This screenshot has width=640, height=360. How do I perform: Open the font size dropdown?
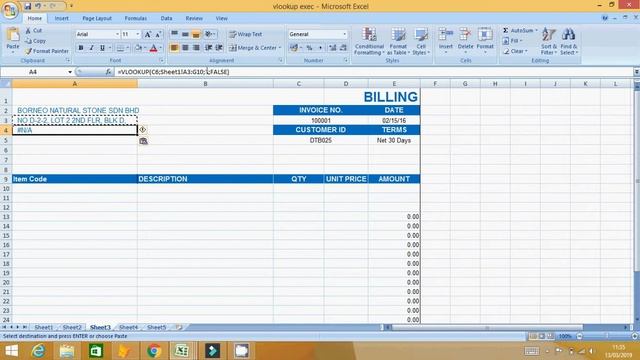(x=138, y=34)
